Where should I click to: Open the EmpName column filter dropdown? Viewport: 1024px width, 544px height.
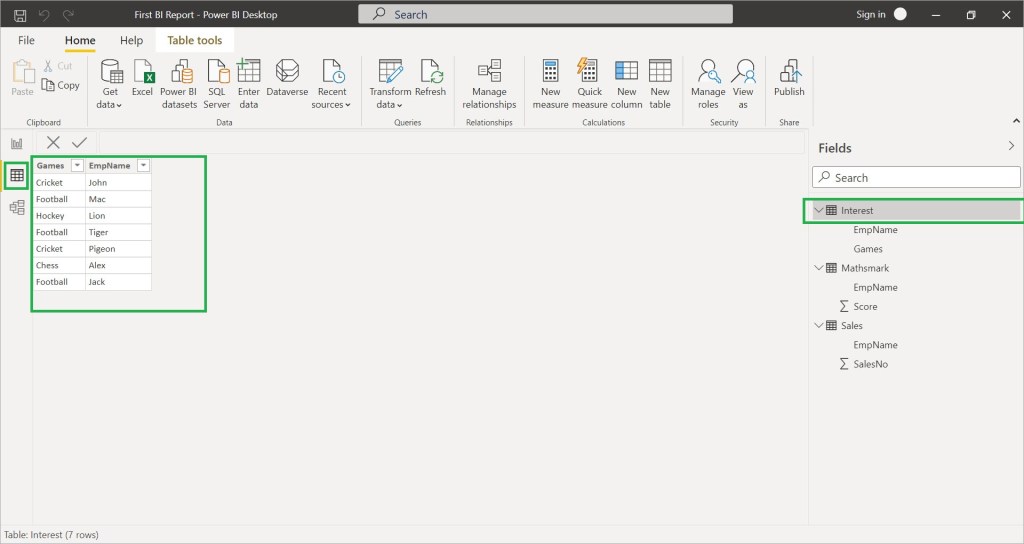point(144,166)
